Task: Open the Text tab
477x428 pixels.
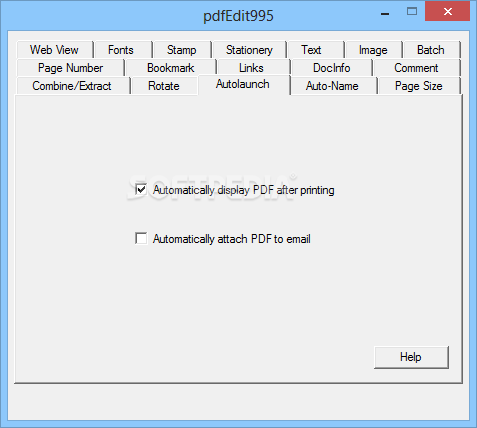Action: [315, 50]
